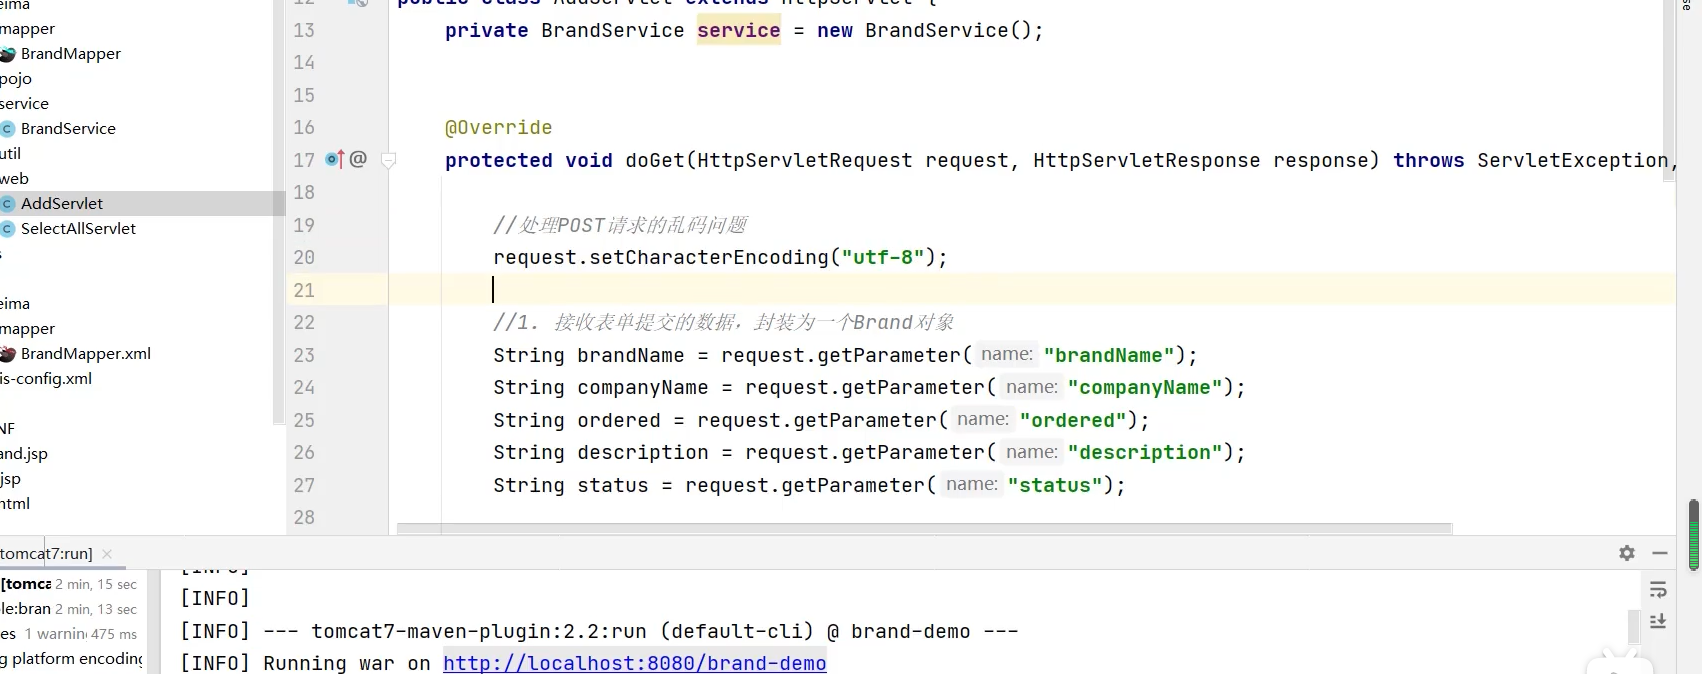Select the service package in the tree

click(24, 103)
